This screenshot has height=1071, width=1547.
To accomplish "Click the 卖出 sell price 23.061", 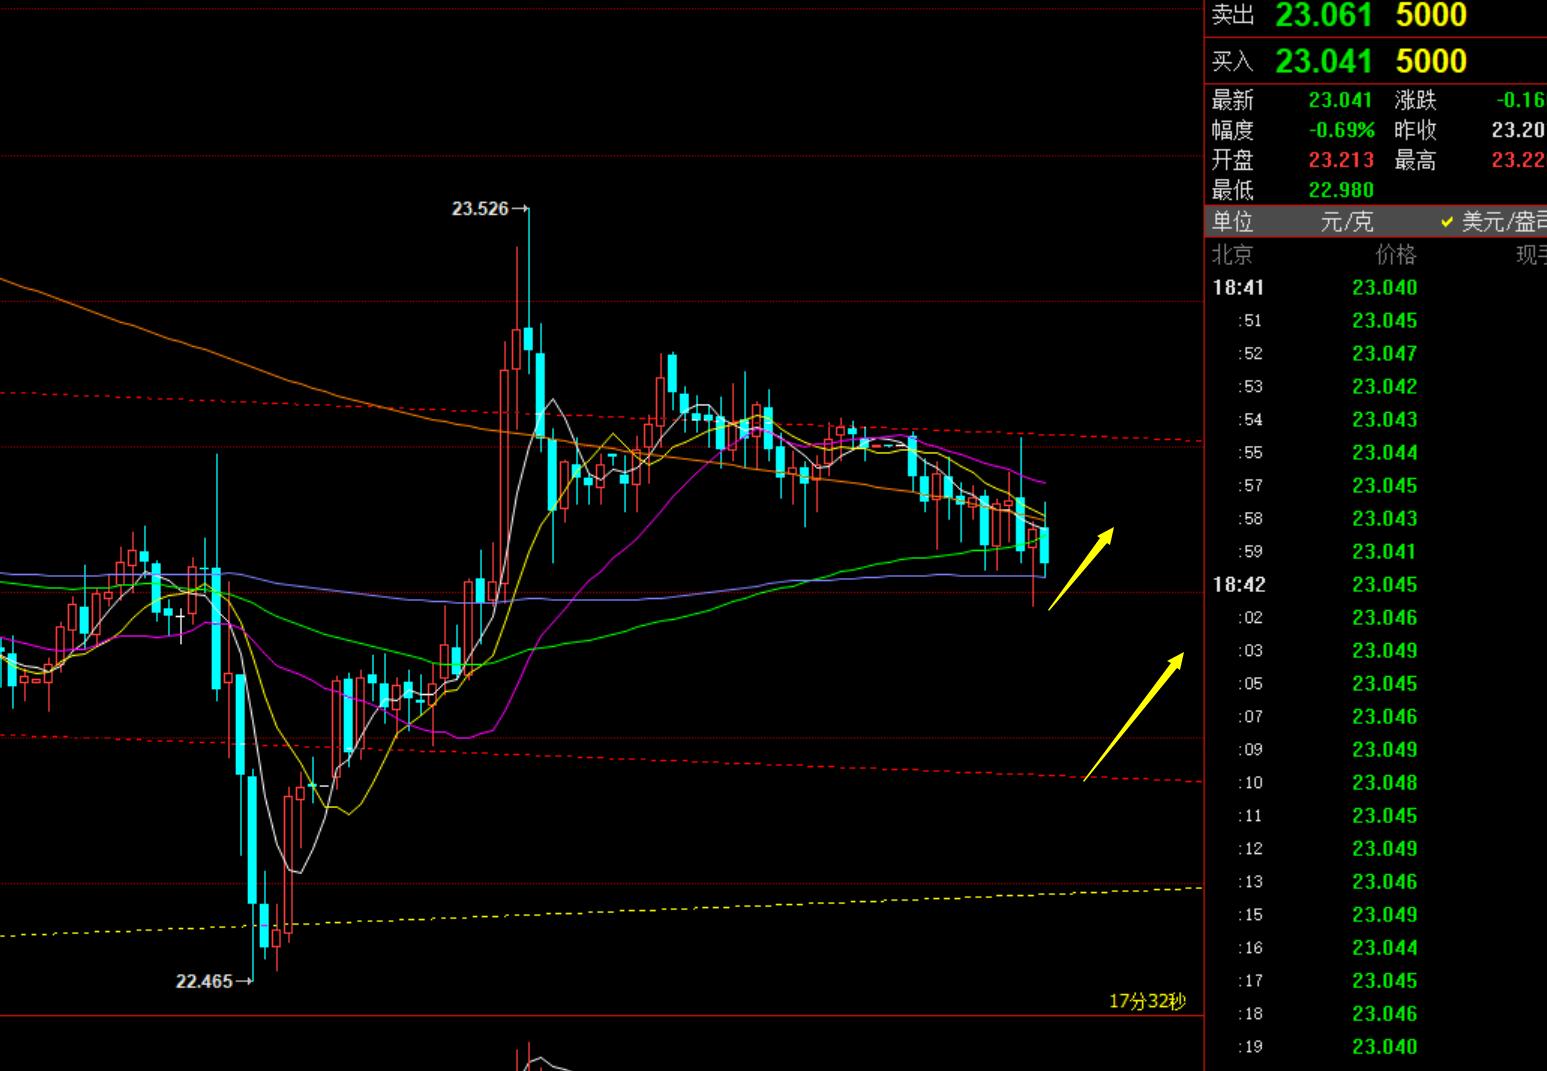I will coord(1323,15).
